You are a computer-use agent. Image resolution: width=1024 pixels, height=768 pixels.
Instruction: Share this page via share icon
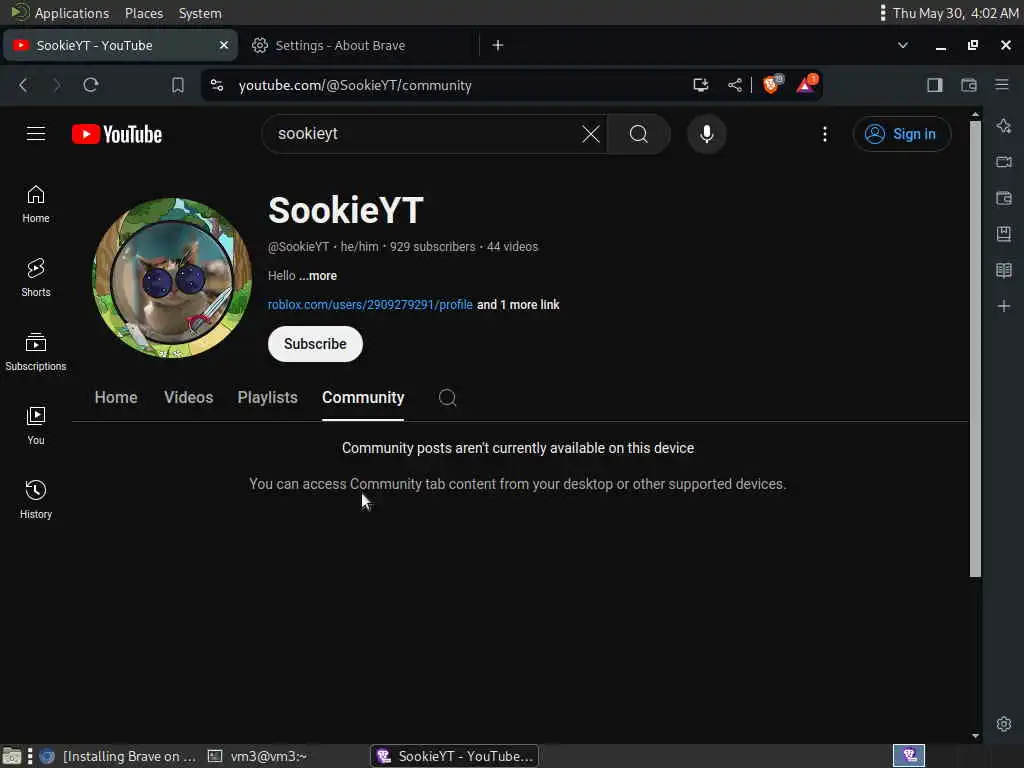coord(735,85)
